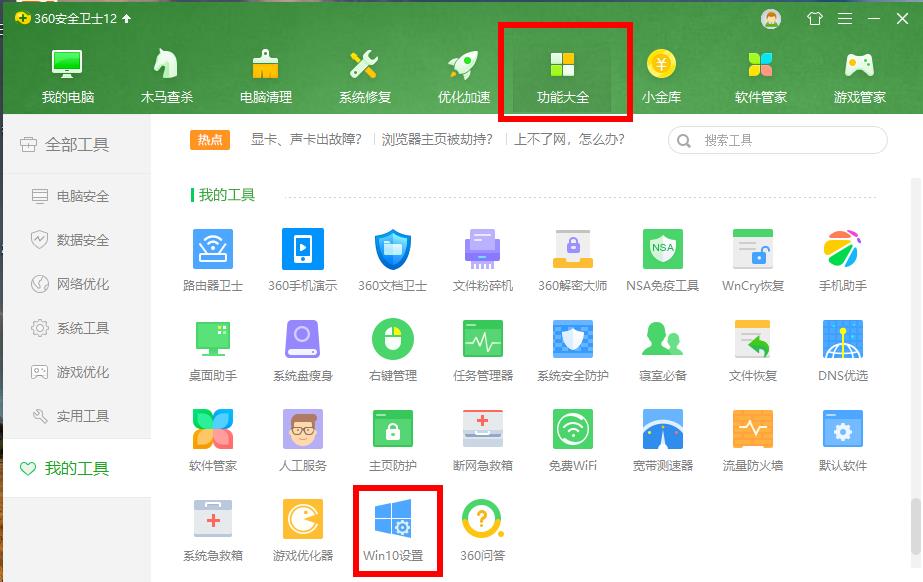Switch to 优化加速 optimization tab
Image resolution: width=923 pixels, height=582 pixels.
coord(463,77)
